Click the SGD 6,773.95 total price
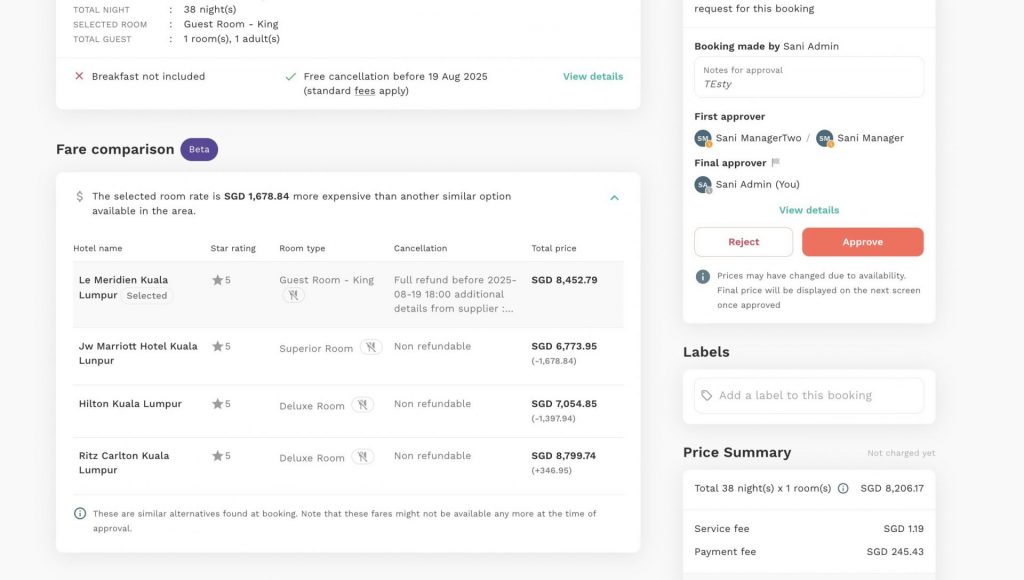 pyautogui.click(x=564, y=346)
